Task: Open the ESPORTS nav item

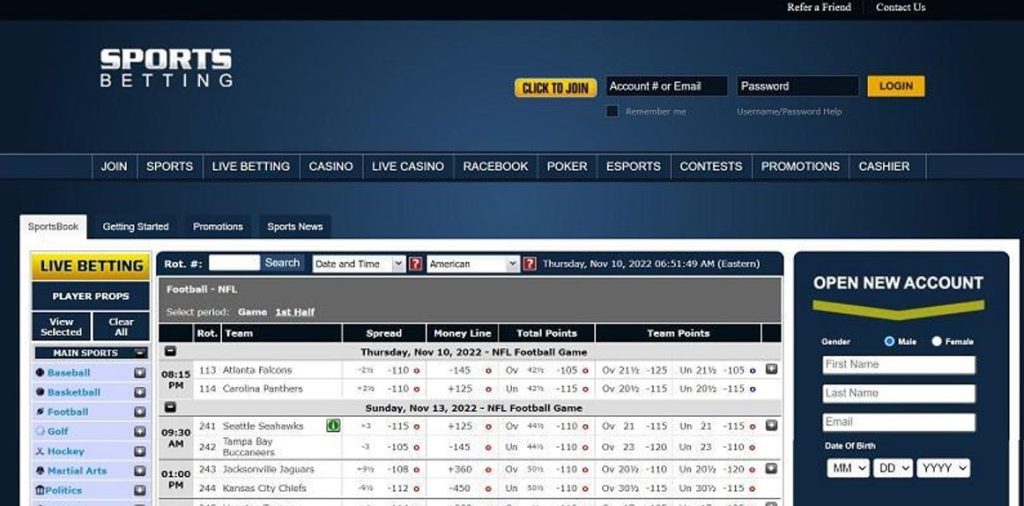Action: [633, 166]
